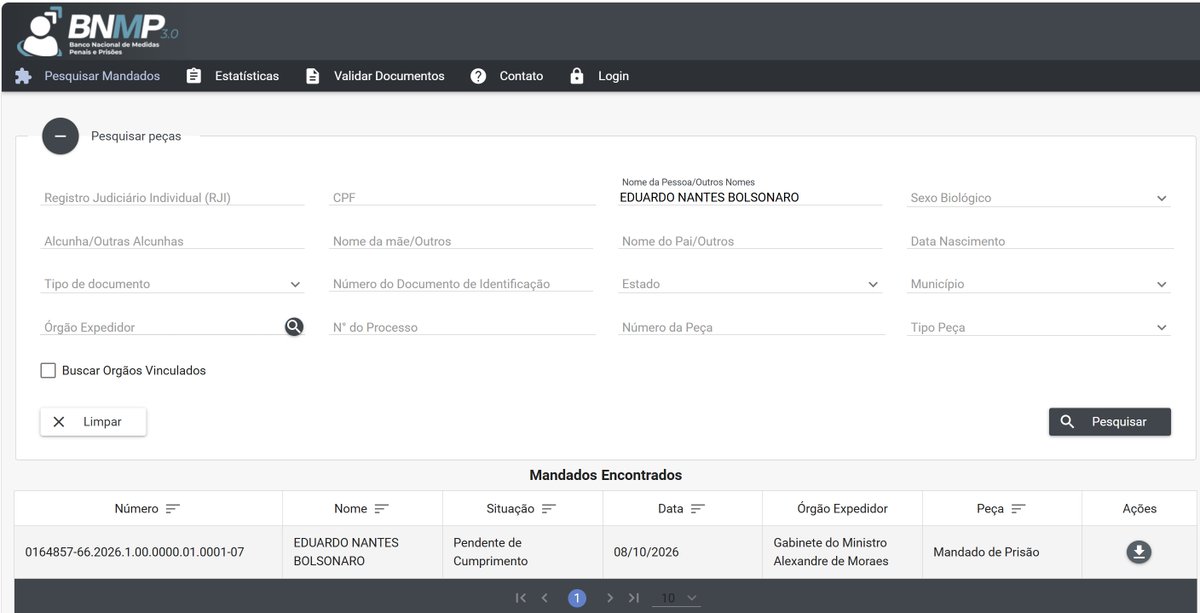
Task: Open the Tipo de documento dropdown
Action: pos(173,284)
